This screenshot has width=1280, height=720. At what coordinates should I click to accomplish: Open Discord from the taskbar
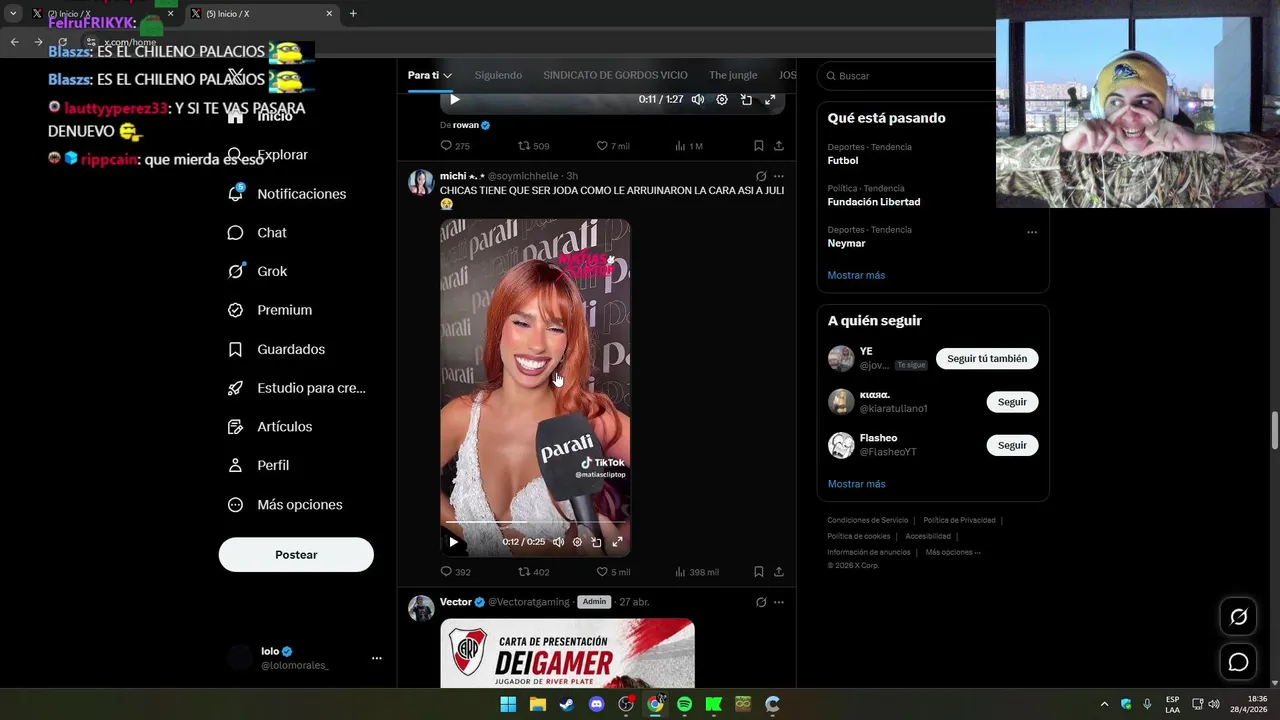(x=596, y=704)
